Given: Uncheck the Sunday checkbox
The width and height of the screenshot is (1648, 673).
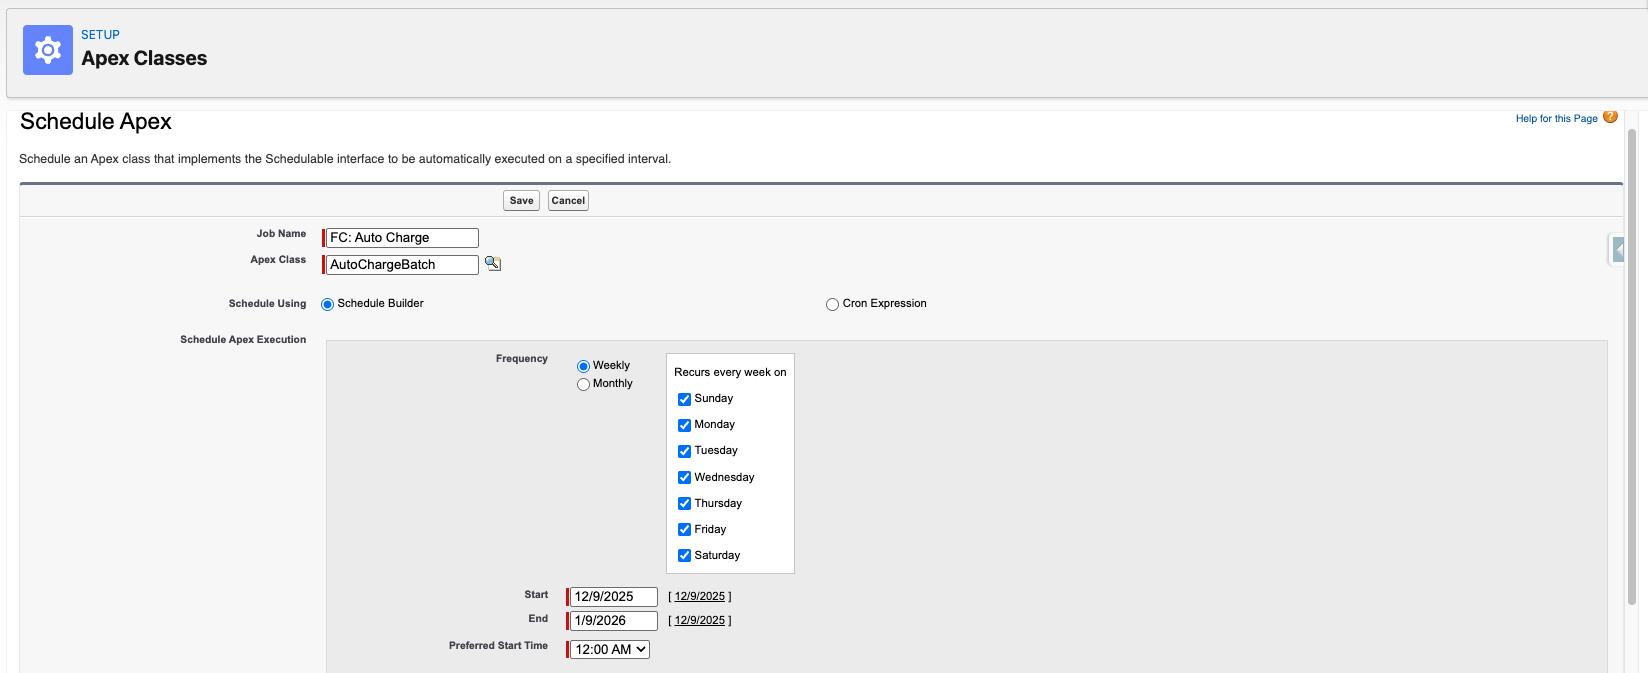Looking at the screenshot, I should 685,399.
